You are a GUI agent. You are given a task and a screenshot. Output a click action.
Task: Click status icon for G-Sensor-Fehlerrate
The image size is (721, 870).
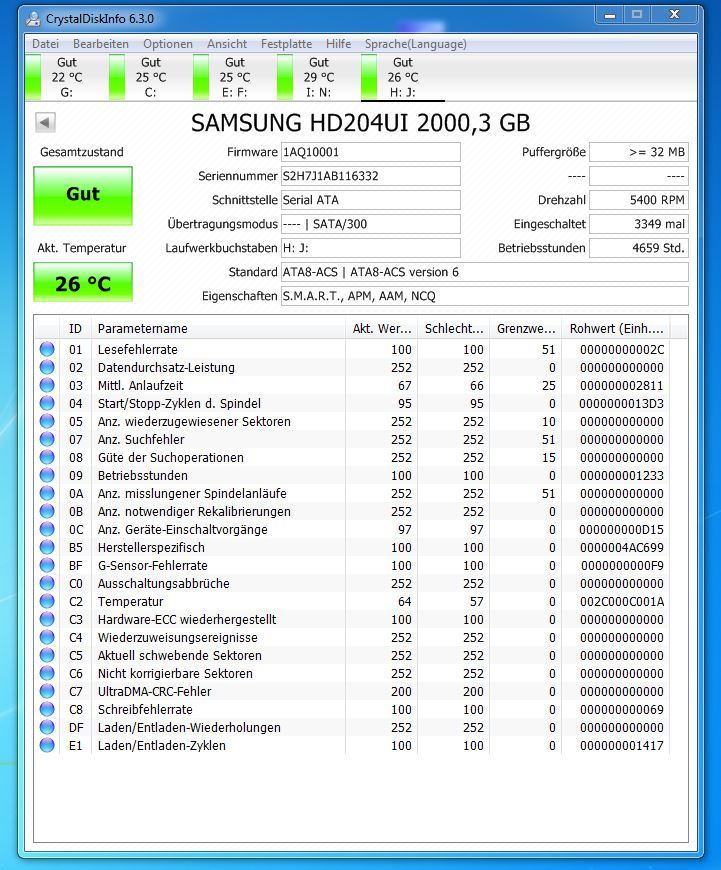(47, 565)
